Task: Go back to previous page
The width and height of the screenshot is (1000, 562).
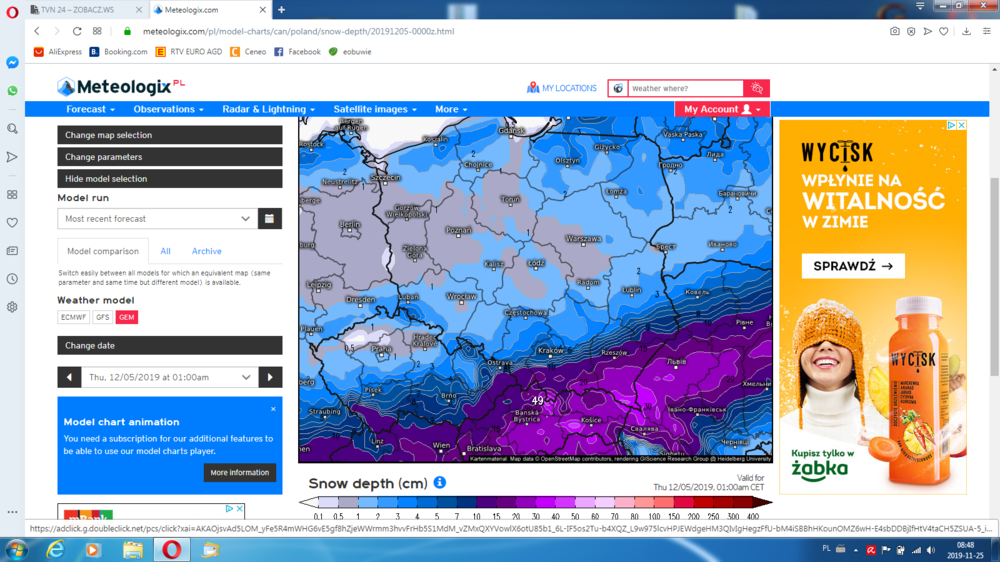Action: [37, 31]
